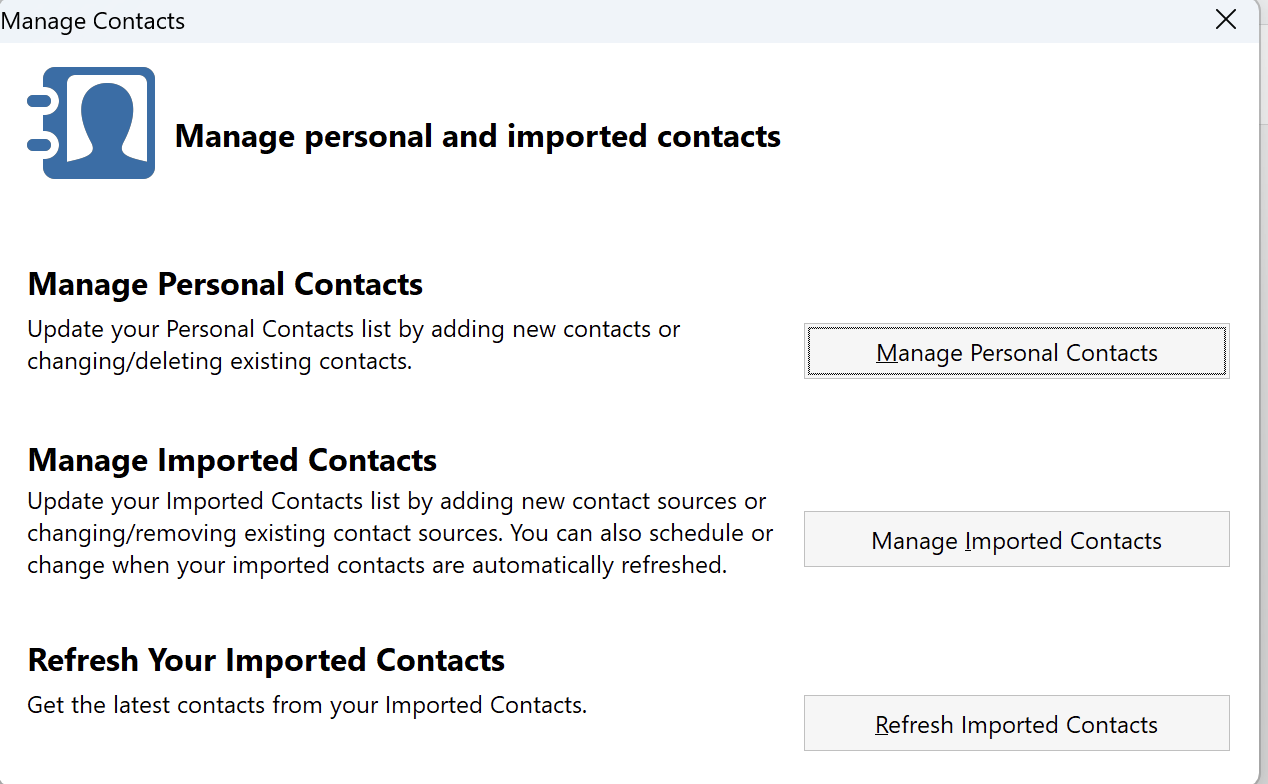Click the "Refresh Your Imported Contacts" section heading
1268x784 pixels.
(266, 660)
